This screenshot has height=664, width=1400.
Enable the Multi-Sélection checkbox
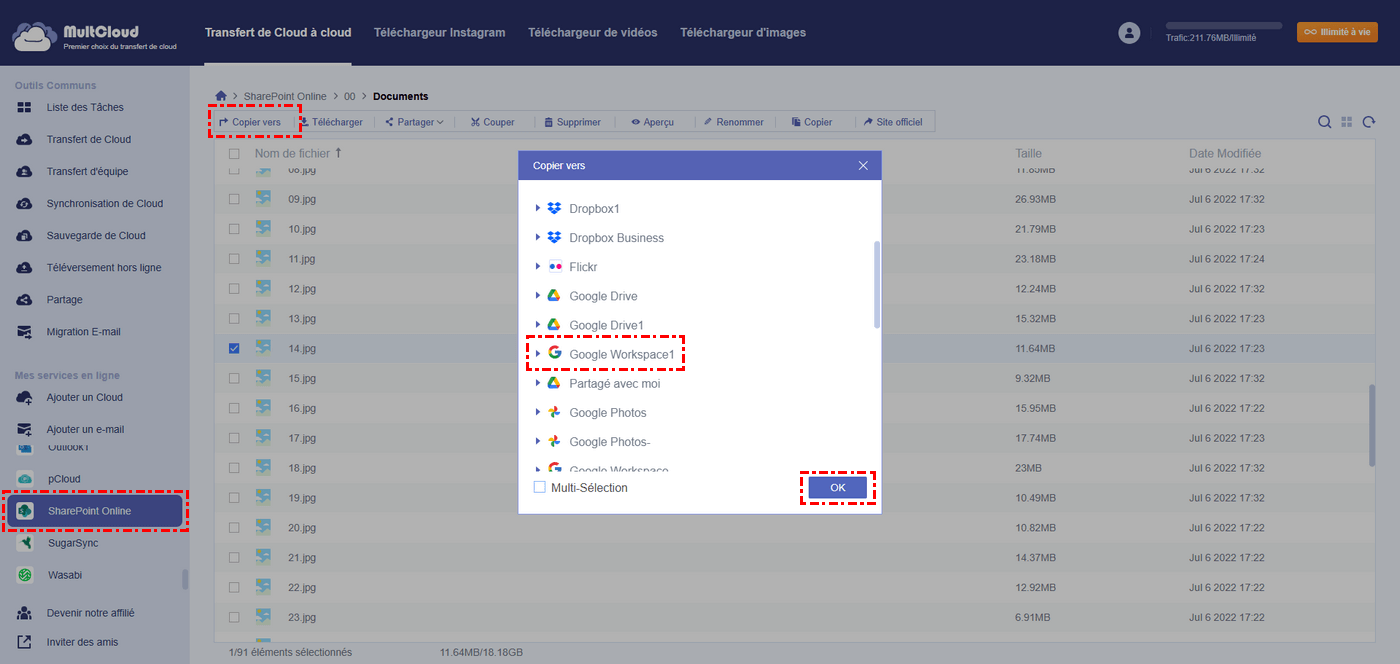point(540,487)
